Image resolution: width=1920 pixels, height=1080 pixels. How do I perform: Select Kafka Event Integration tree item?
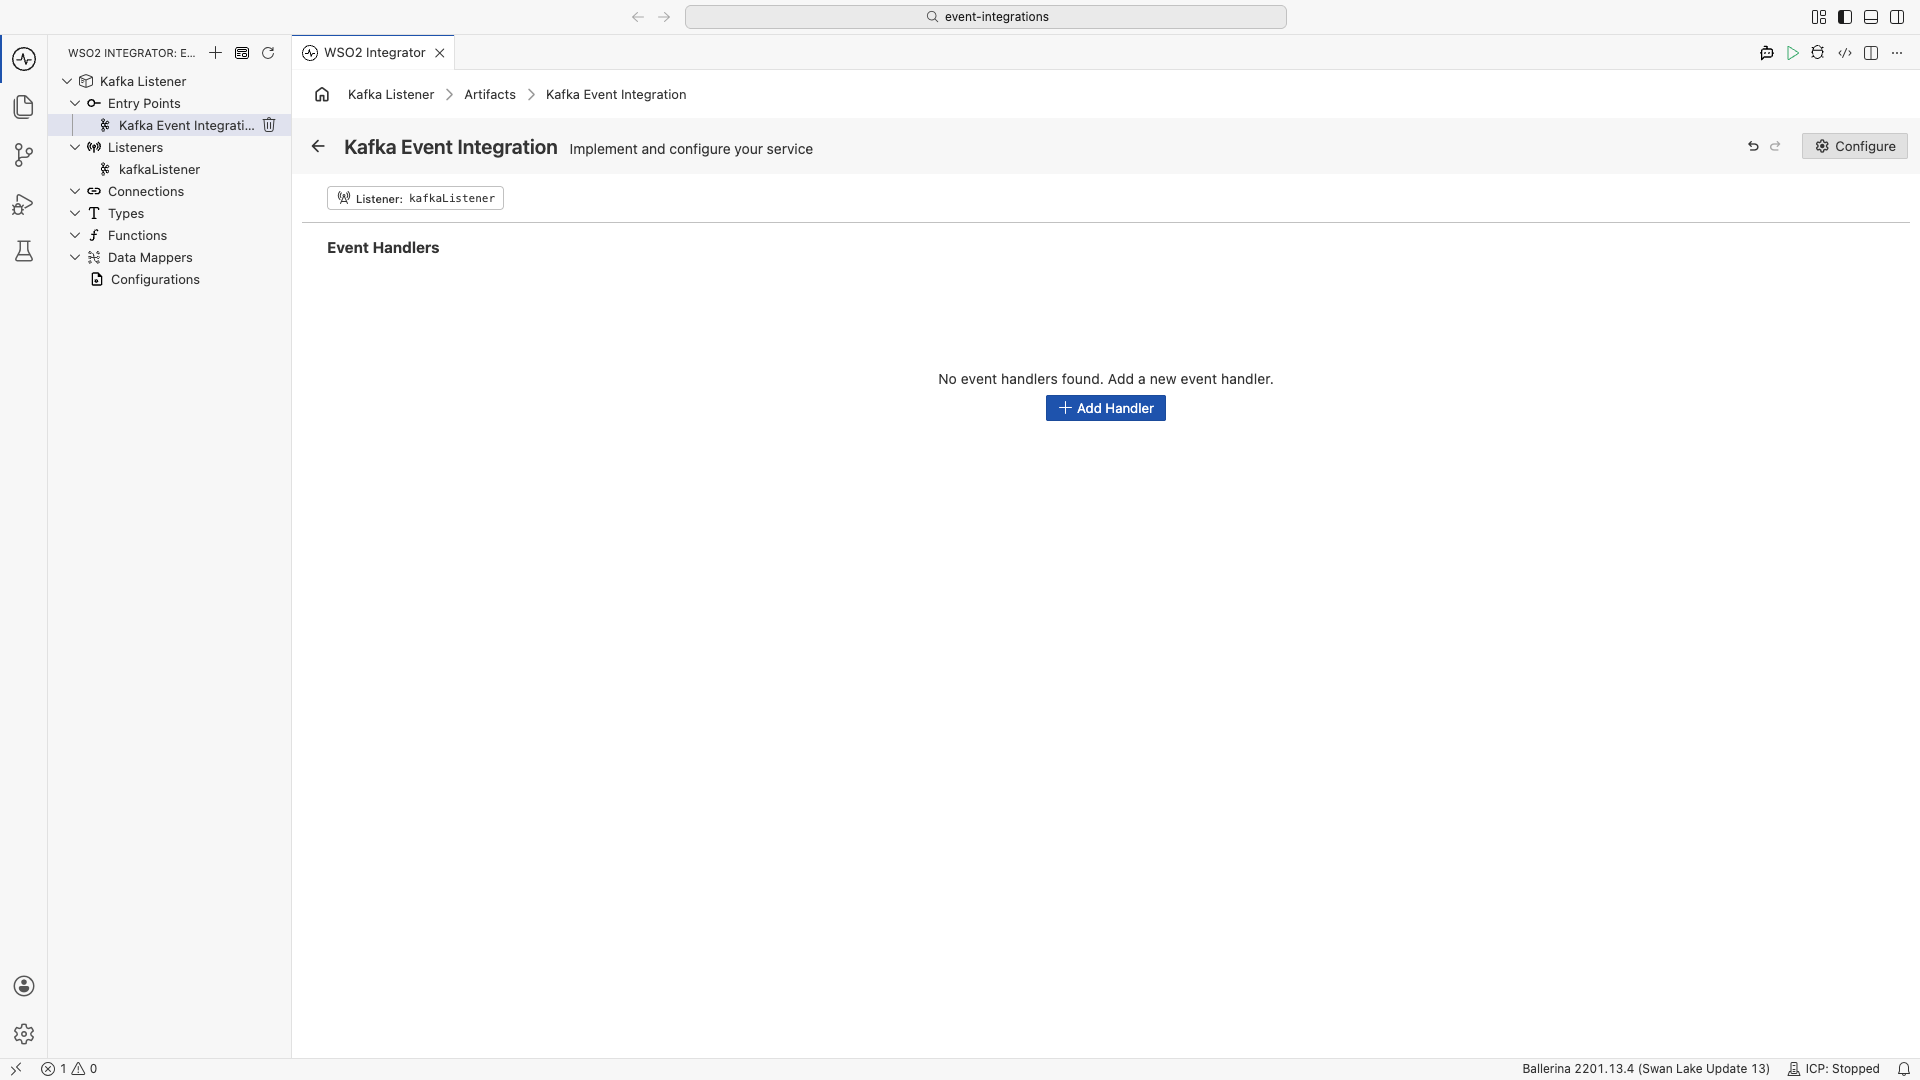[170, 125]
